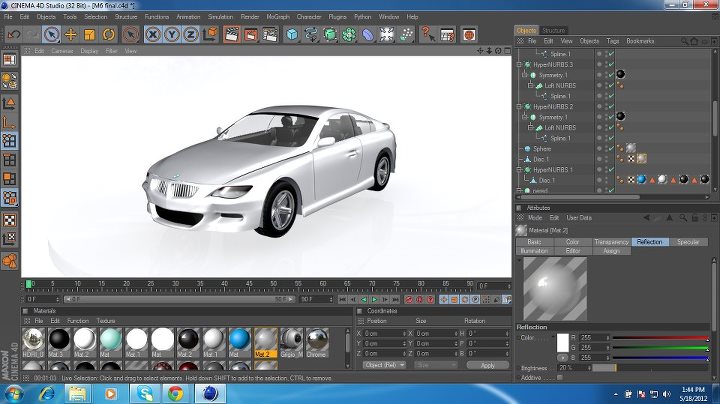
Task: Open the Array modeling objects icon
Action: point(349,34)
